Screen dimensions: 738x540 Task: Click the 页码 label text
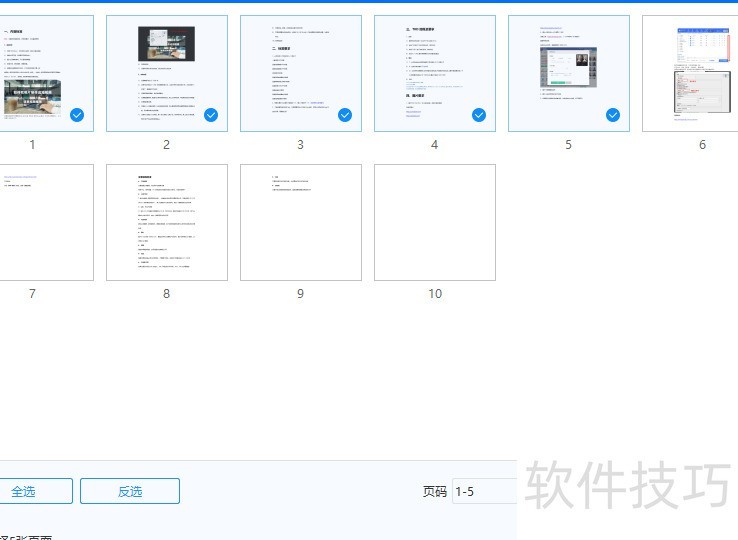(434, 492)
